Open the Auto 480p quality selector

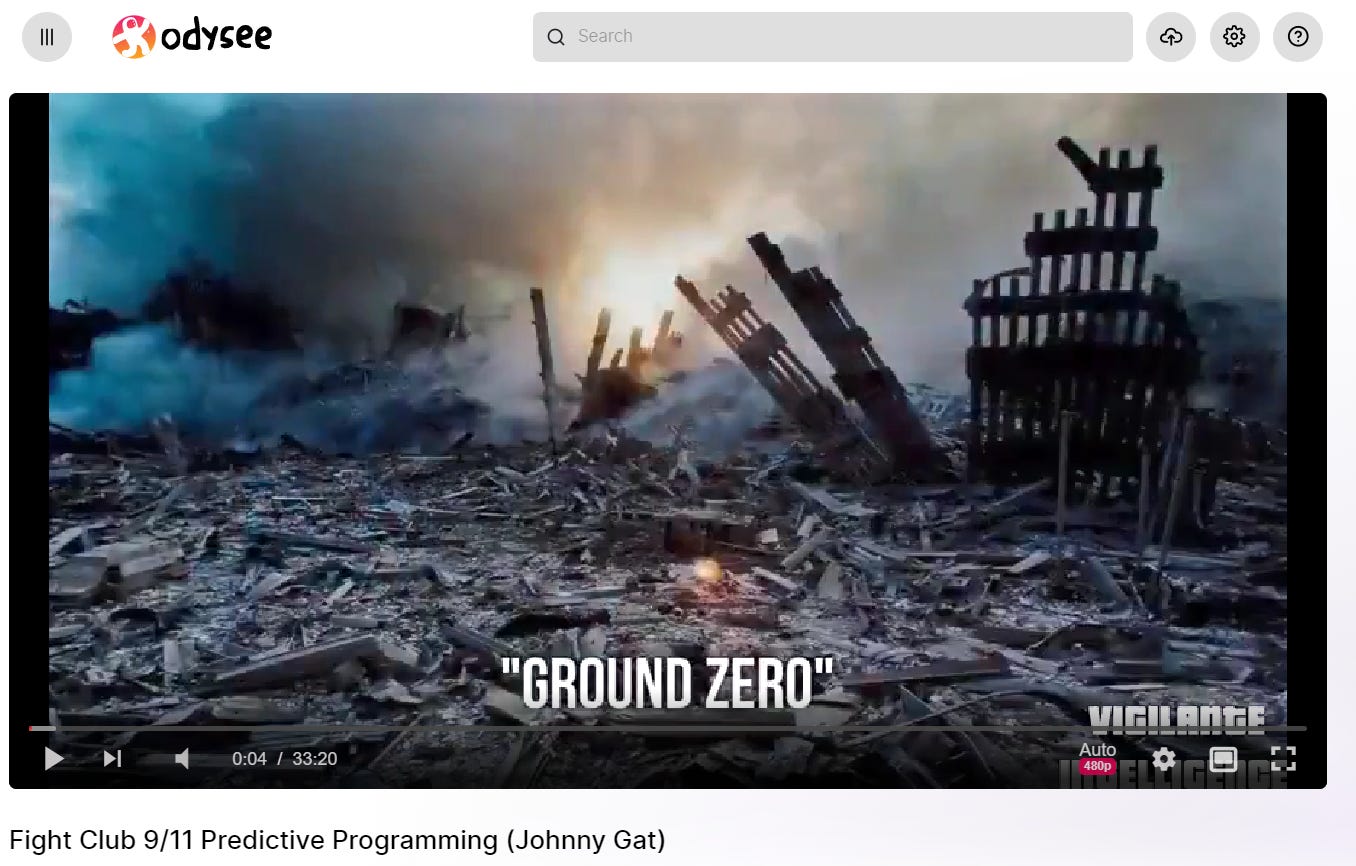[1097, 758]
